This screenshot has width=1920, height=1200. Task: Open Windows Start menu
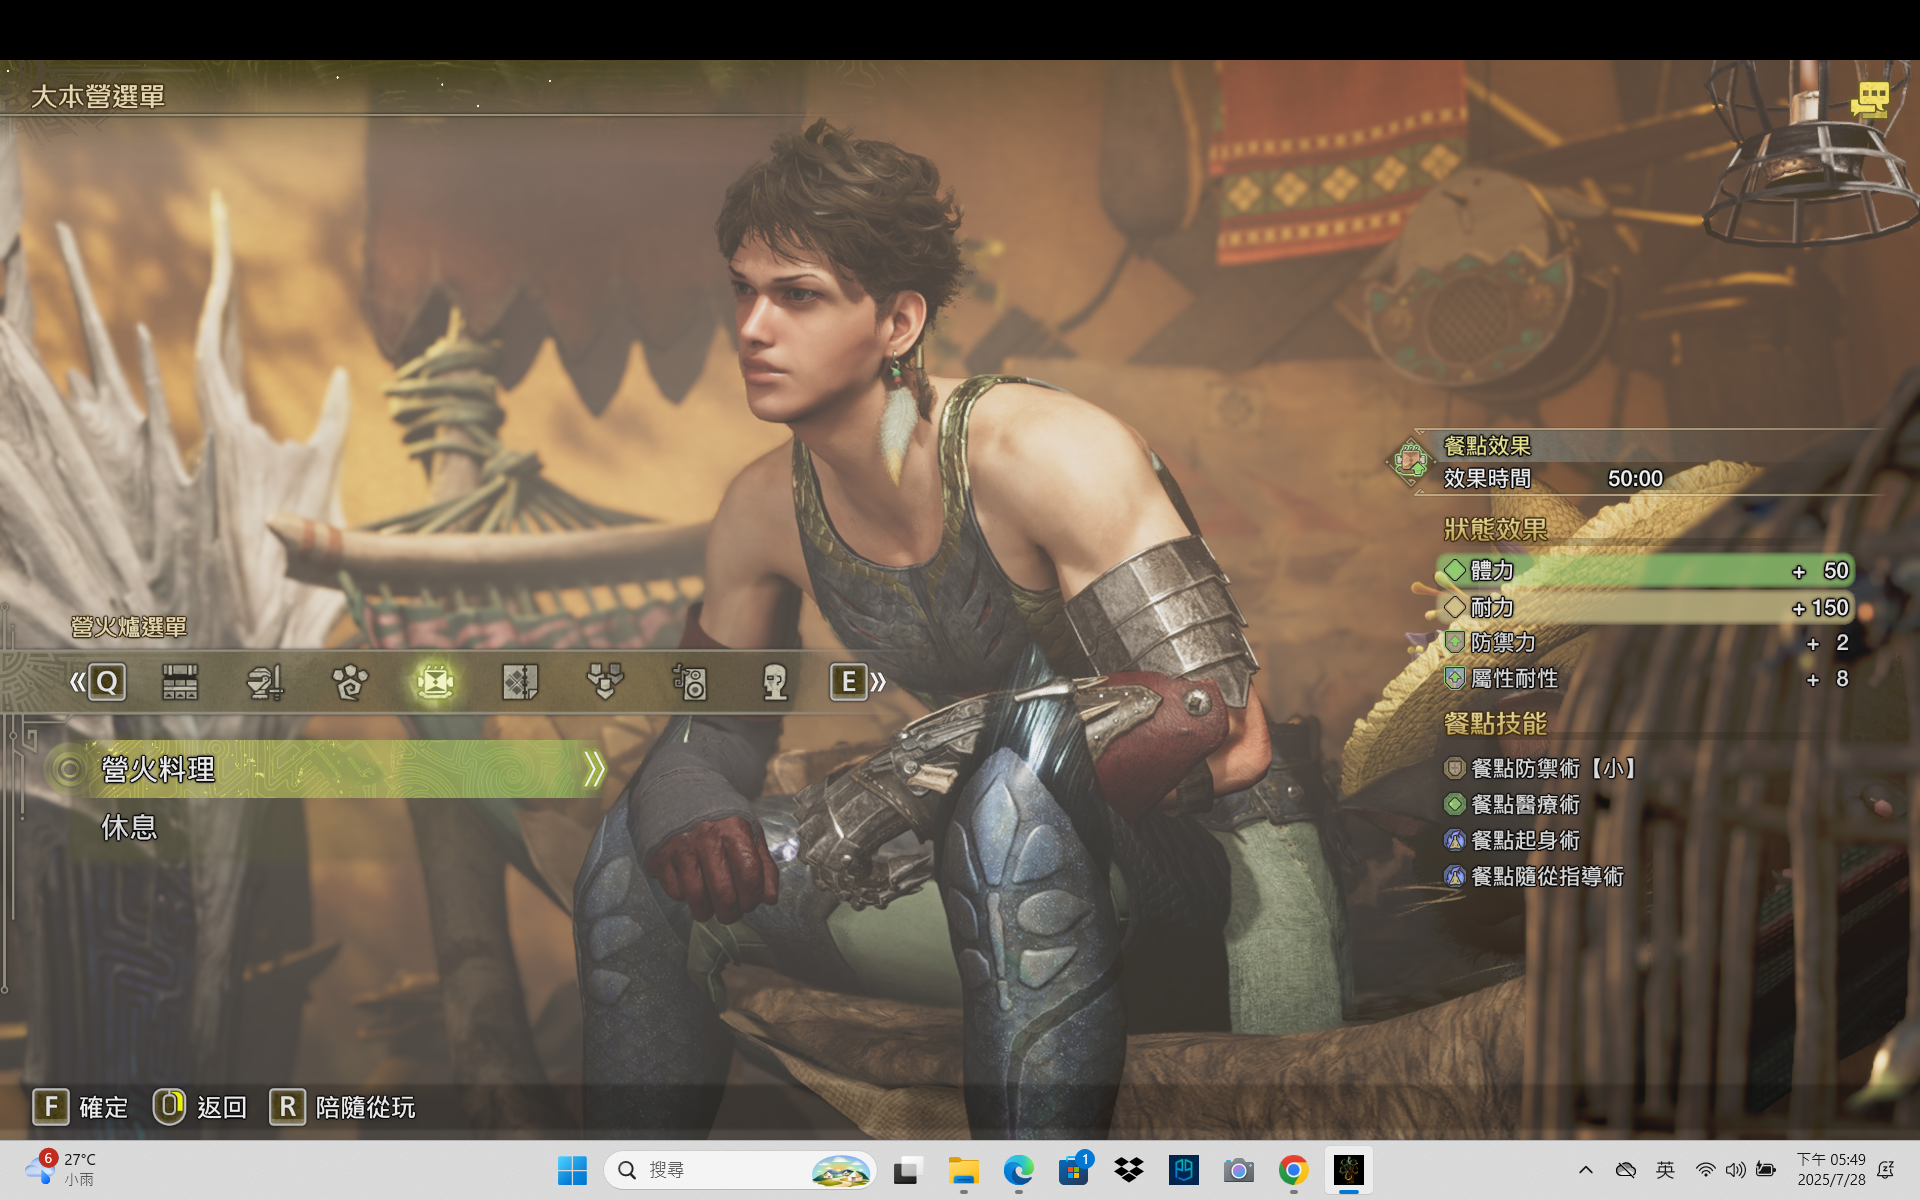[x=572, y=1170]
